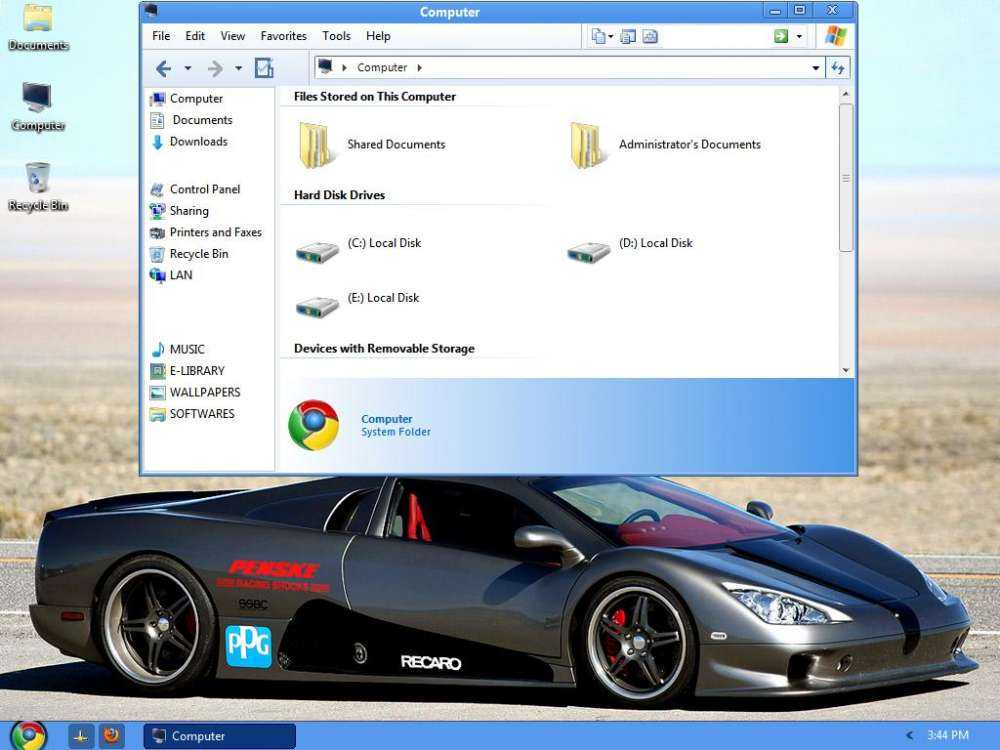This screenshot has width=1000, height=750.
Task: Click the export/check toolbar icon
Action: click(263, 68)
